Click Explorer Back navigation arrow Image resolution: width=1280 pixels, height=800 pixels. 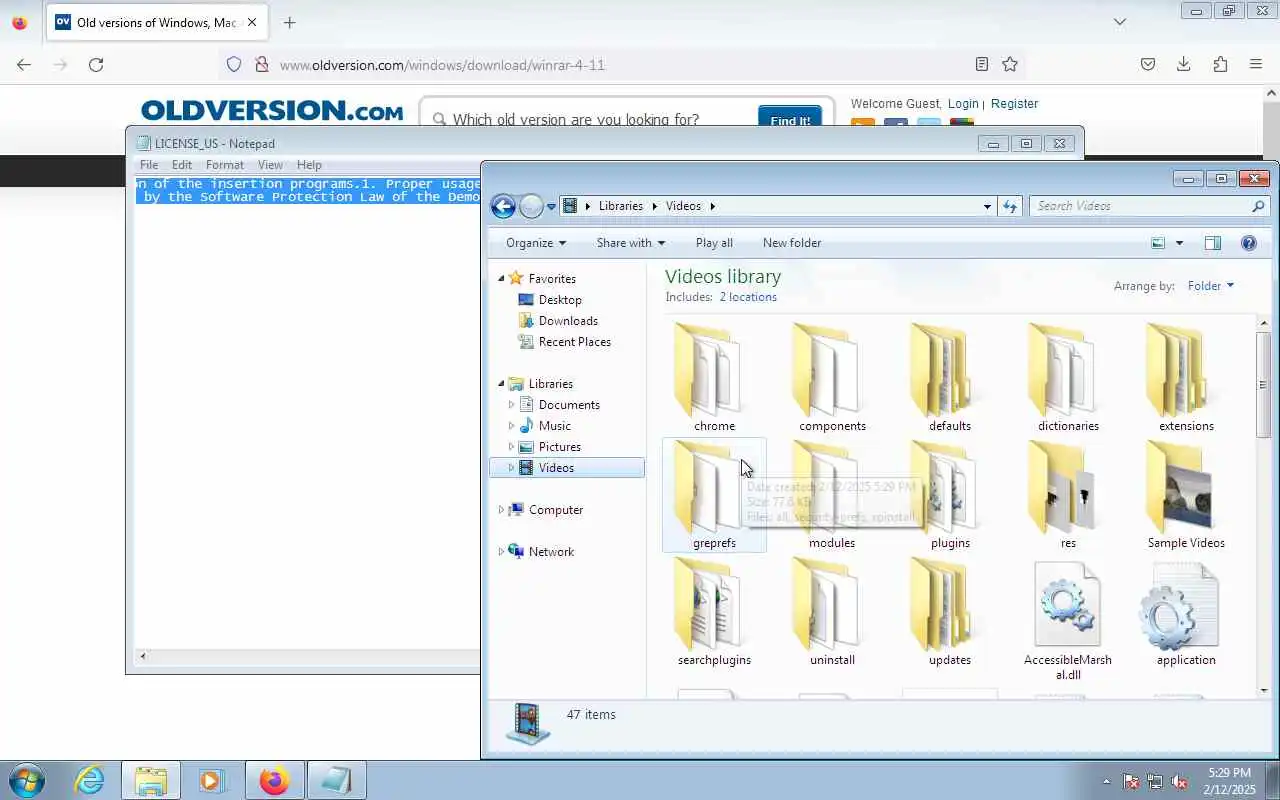click(503, 206)
